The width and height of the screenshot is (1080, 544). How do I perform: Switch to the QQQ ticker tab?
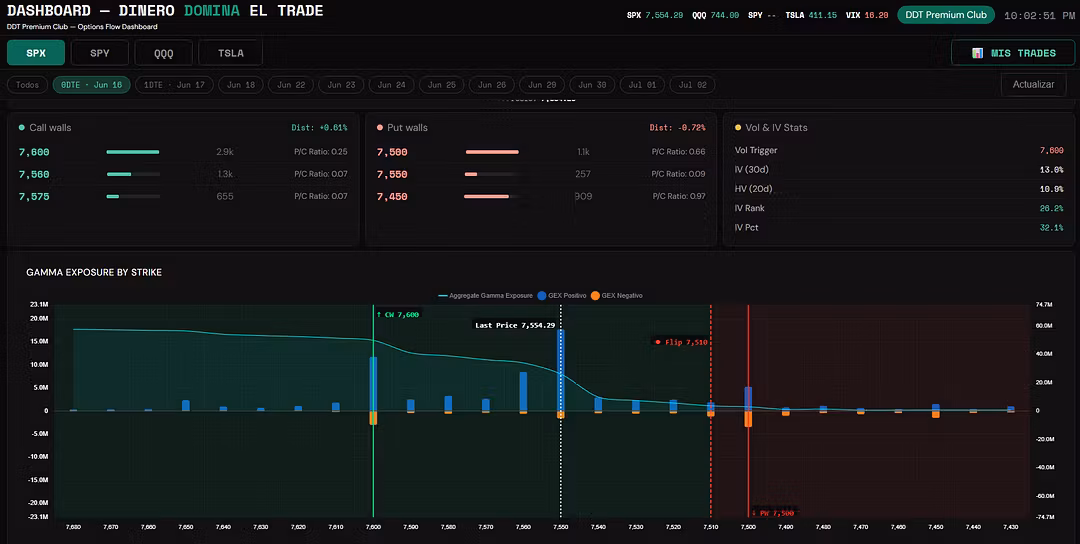point(164,53)
